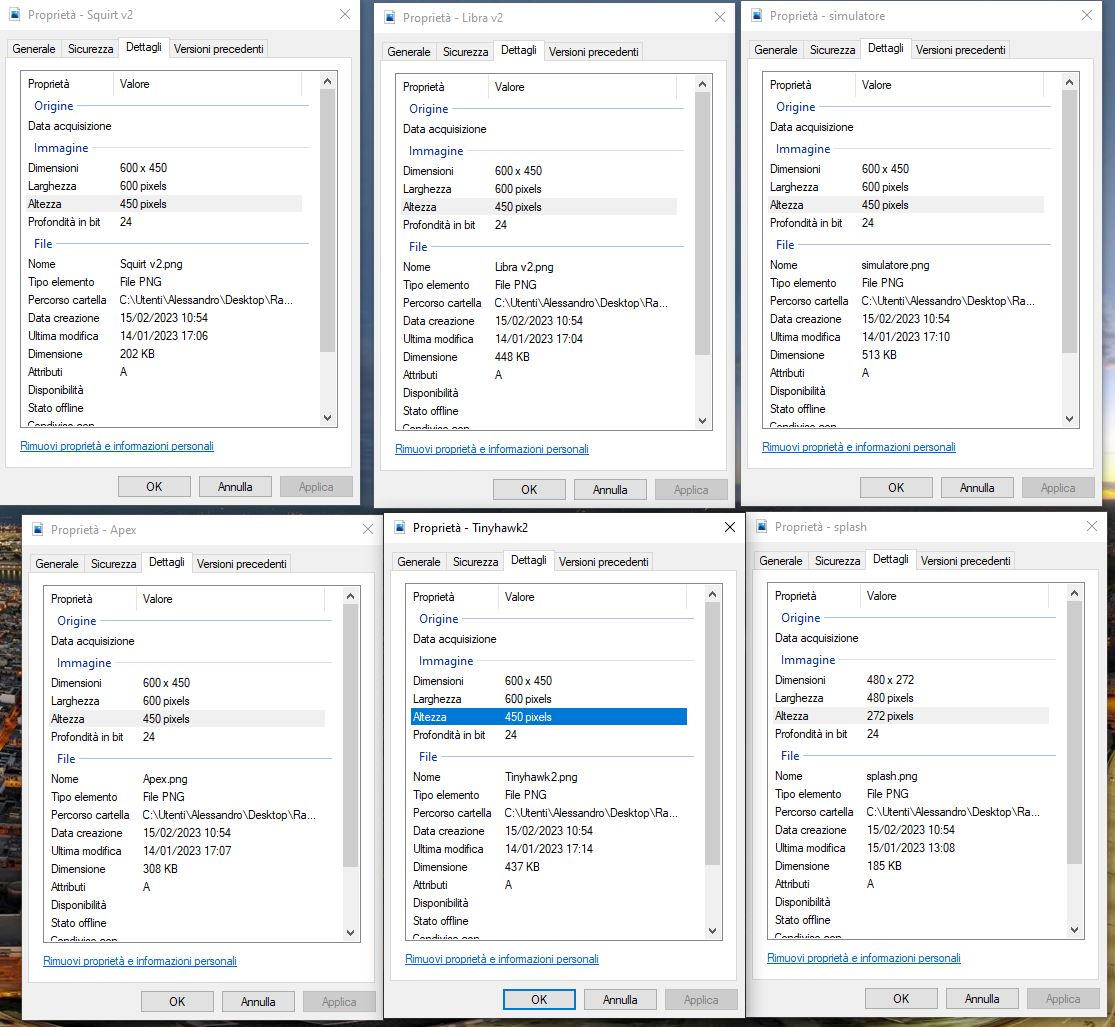Click the Apex dialog title bar icon
Viewport: 1115px width, 1027px height.
37,529
